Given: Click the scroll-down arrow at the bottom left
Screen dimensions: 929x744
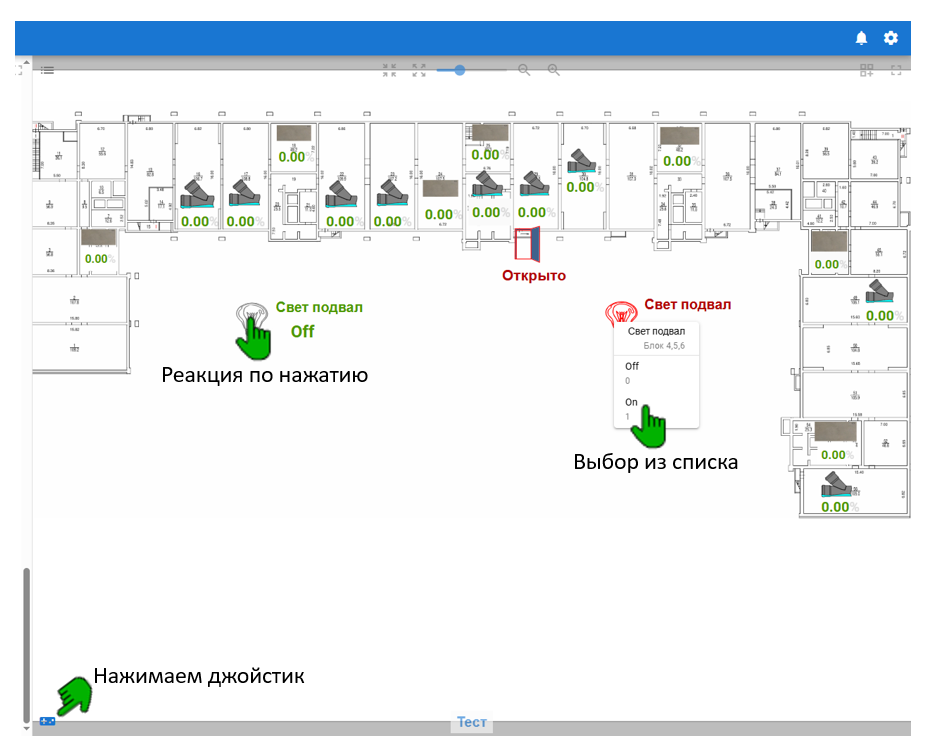Looking at the screenshot, I should pos(26,728).
